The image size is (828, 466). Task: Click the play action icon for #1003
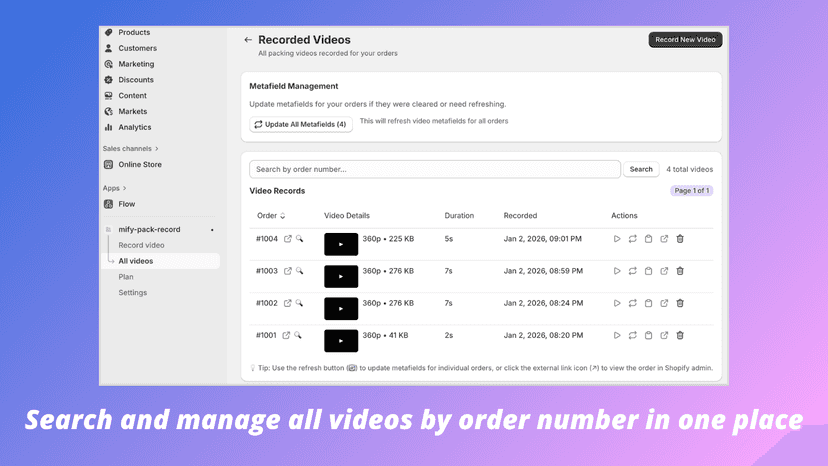click(x=617, y=271)
